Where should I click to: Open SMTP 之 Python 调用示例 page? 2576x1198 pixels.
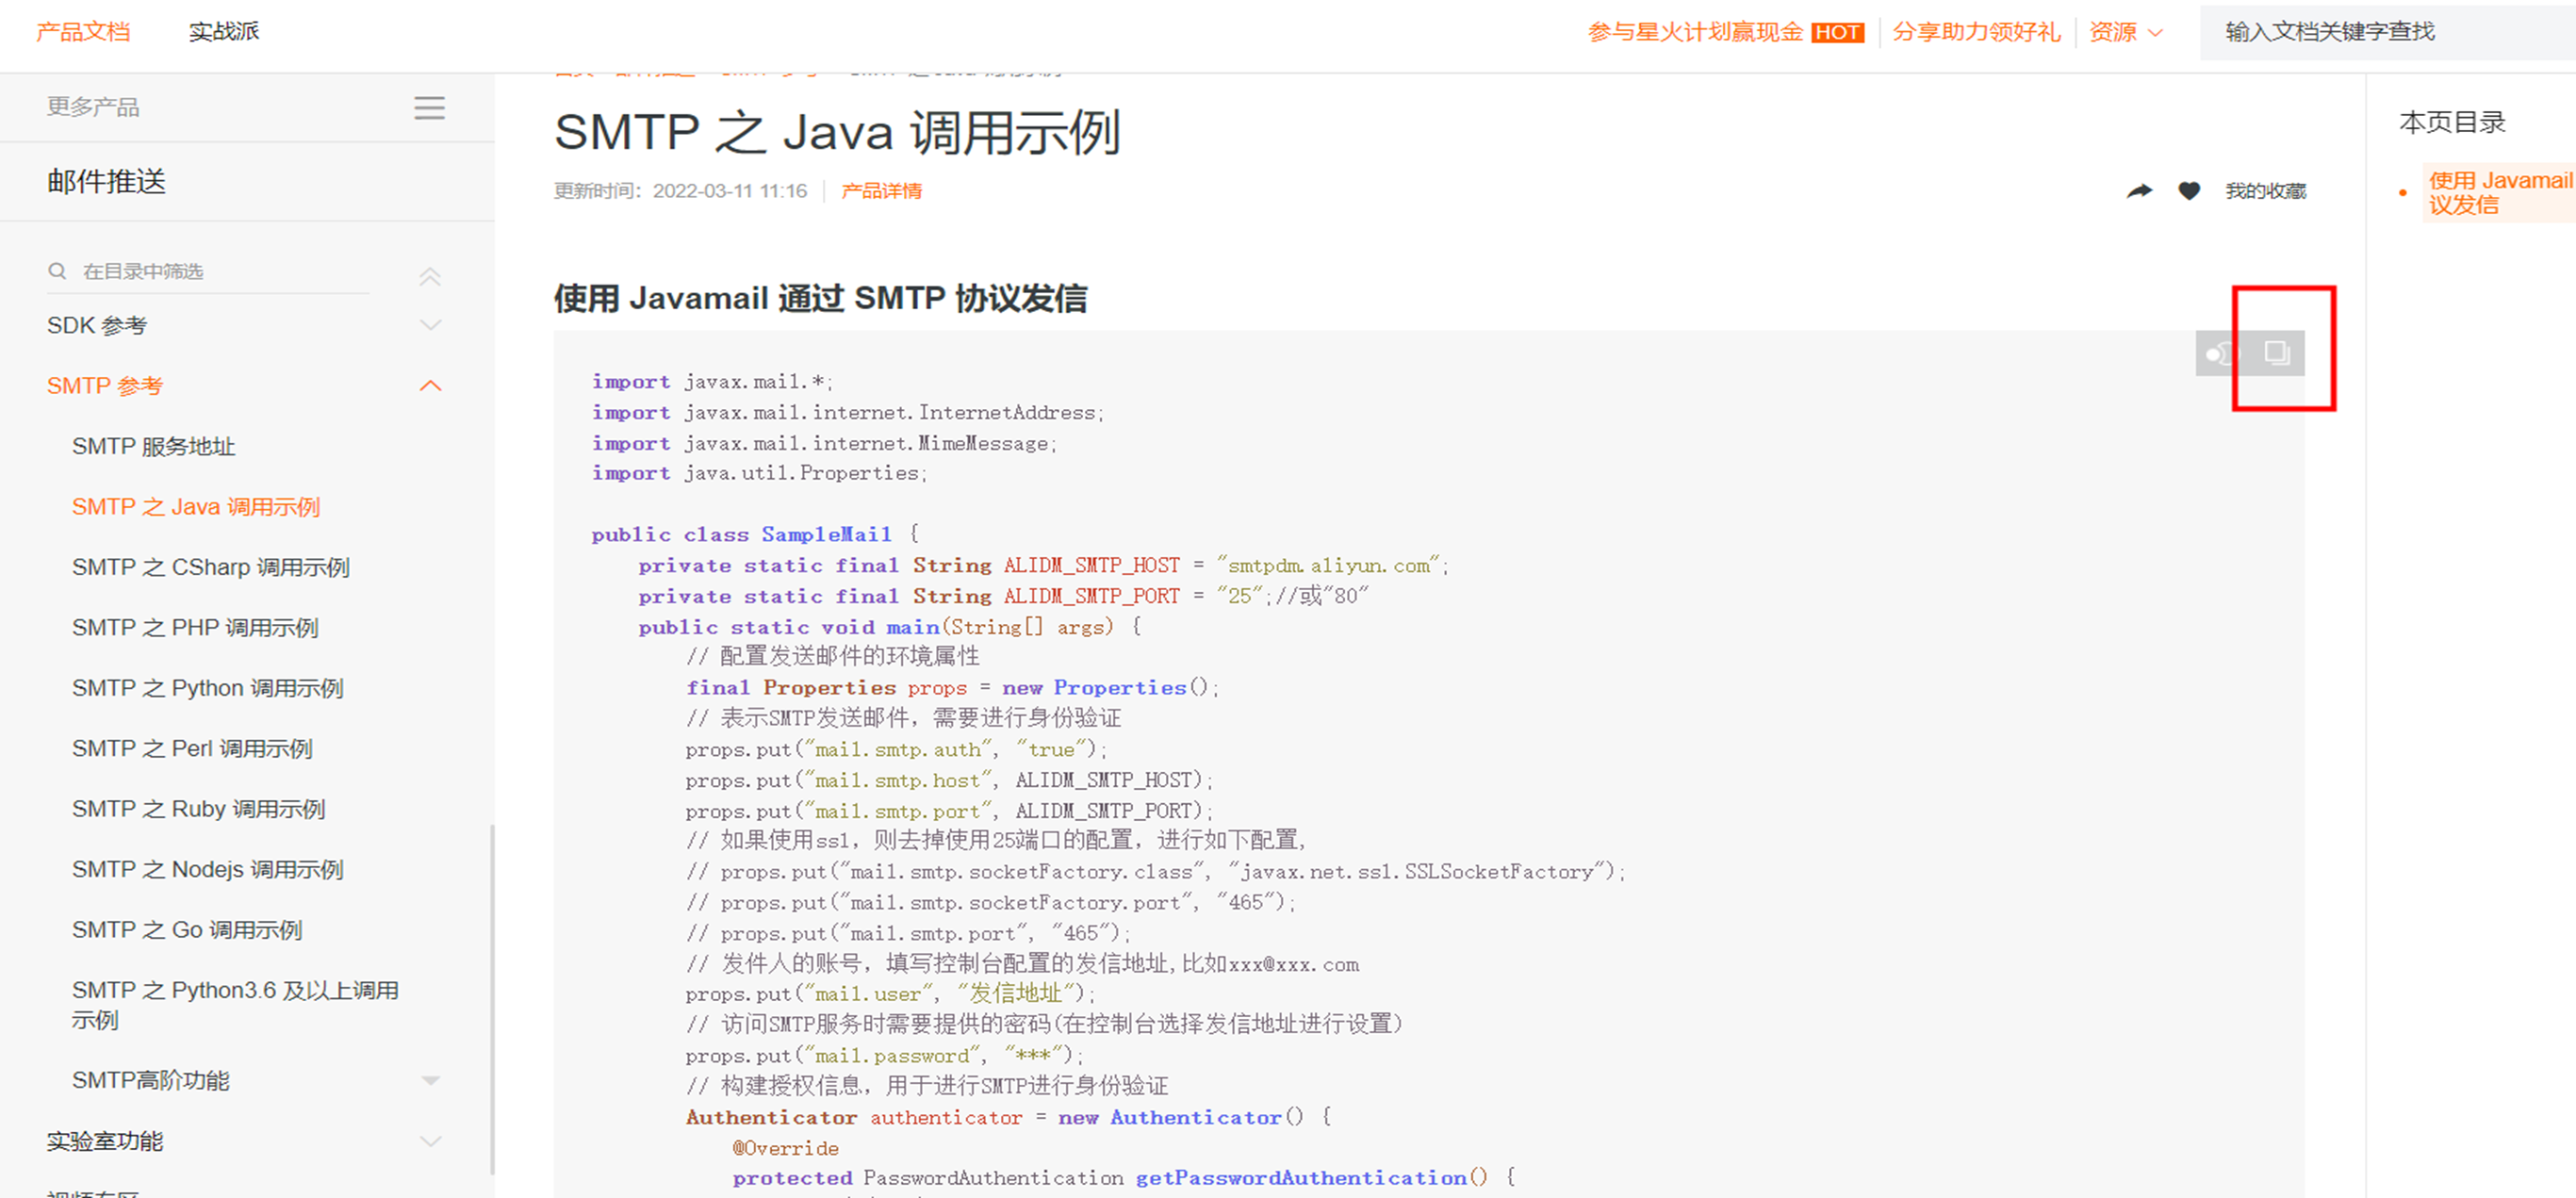[x=207, y=688]
